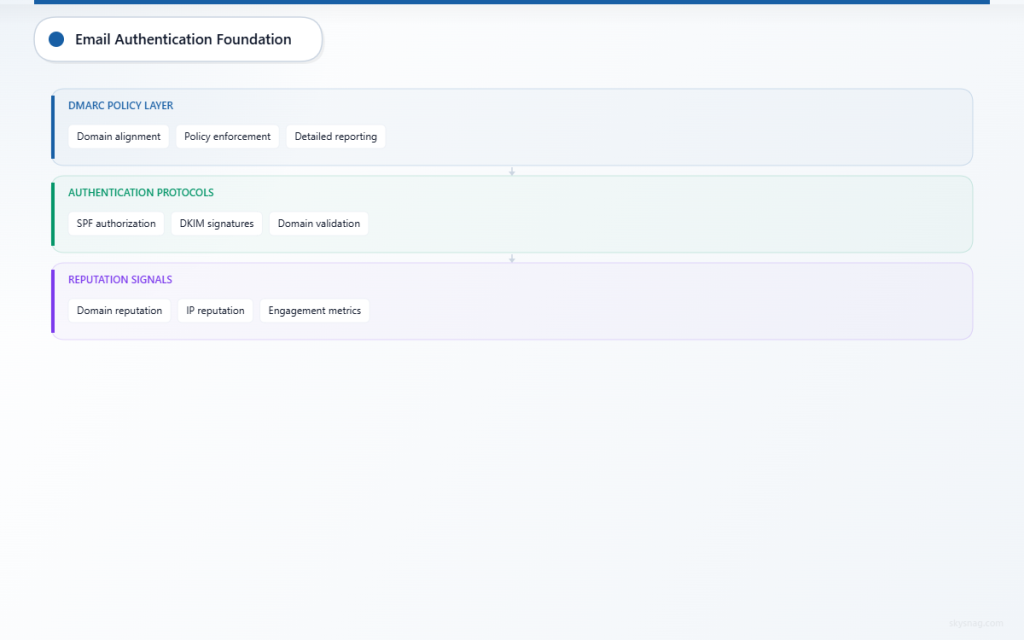
Task: Select the DMARC POLICY LAYER heading
Action: click(120, 105)
